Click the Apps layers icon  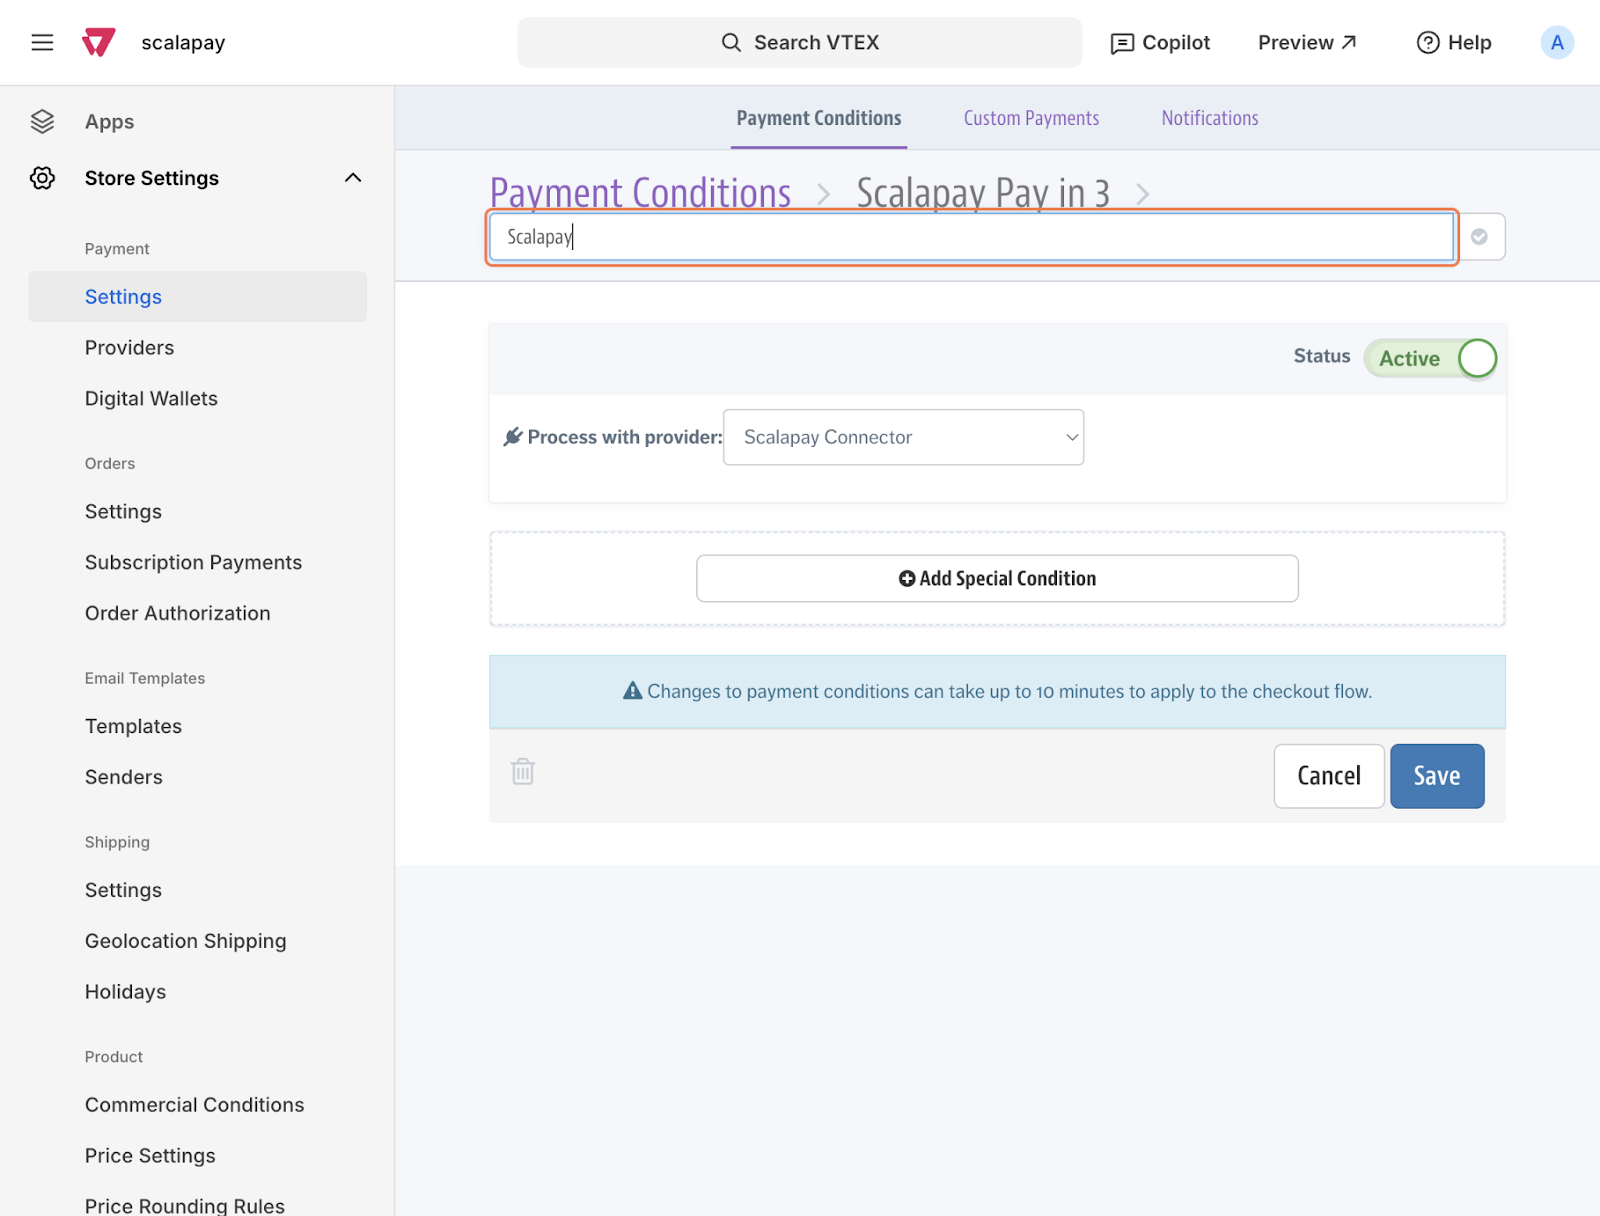click(x=42, y=121)
